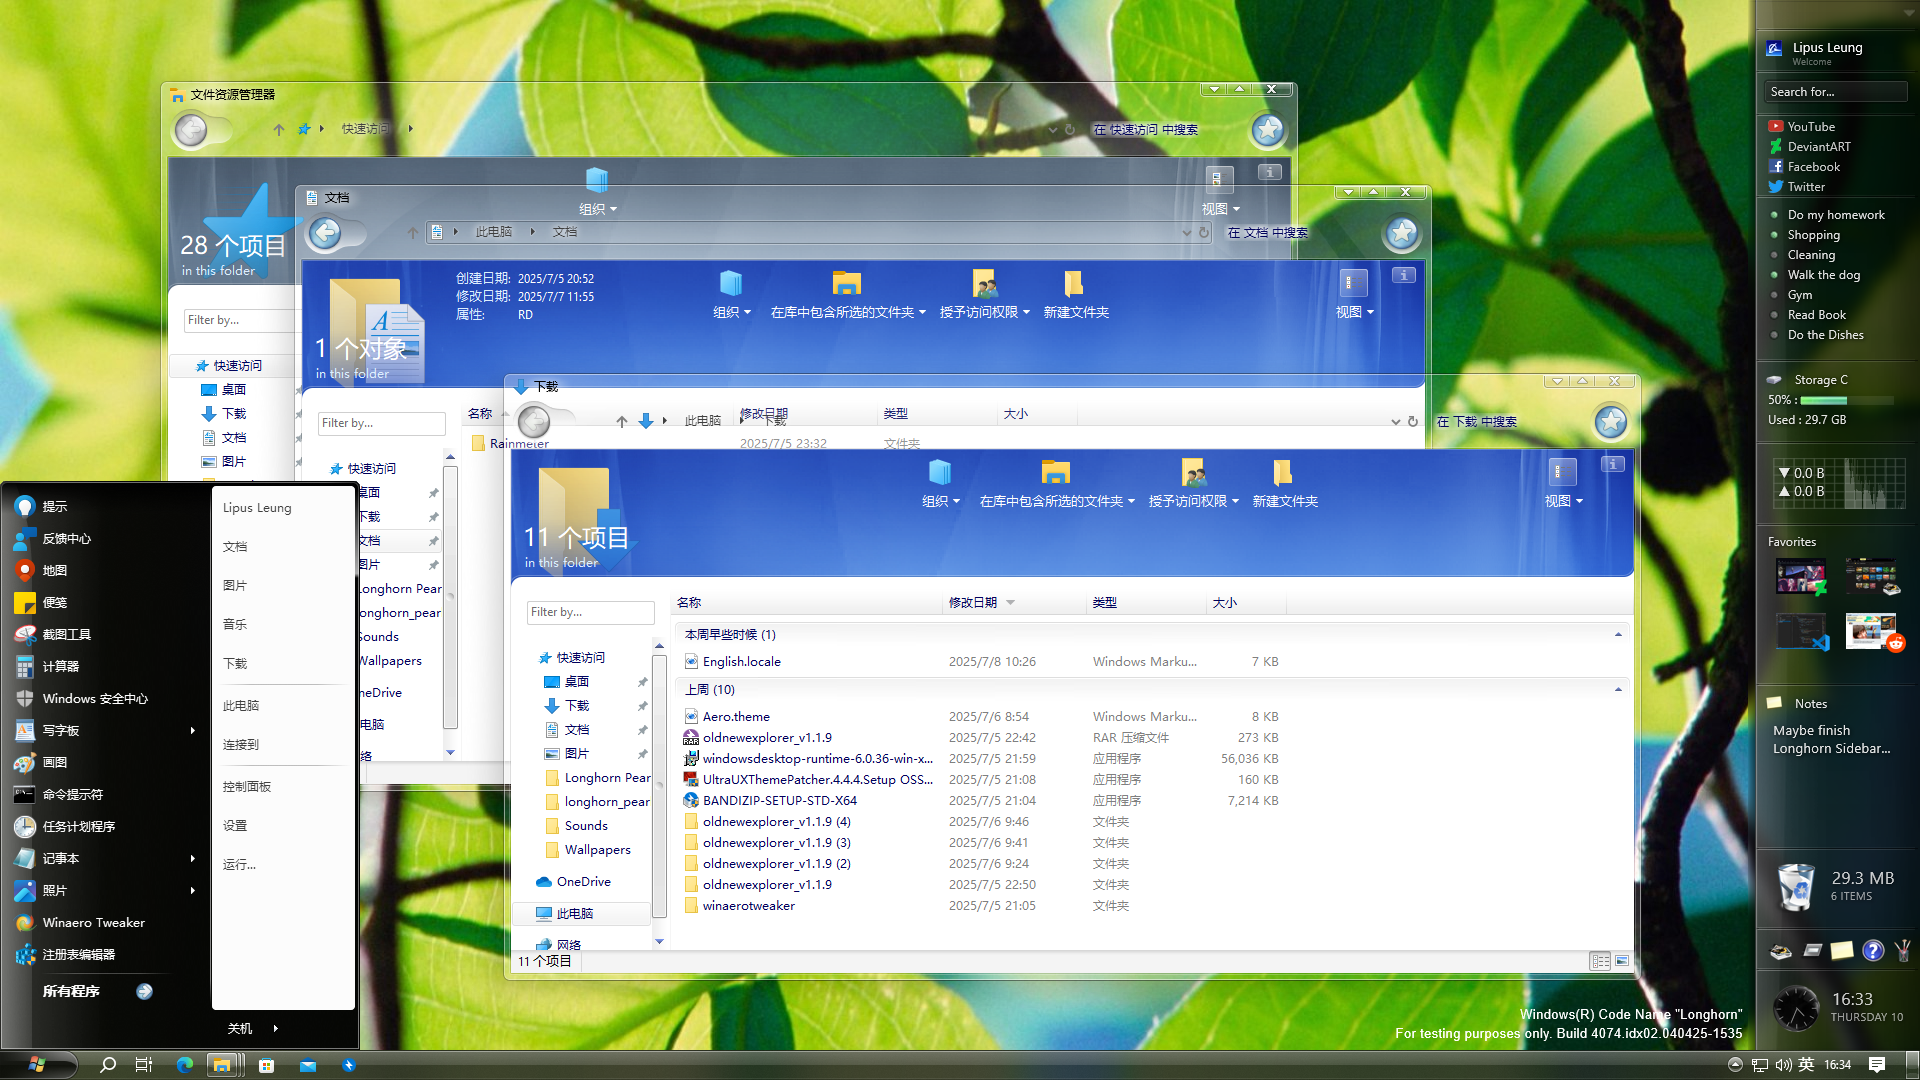Click the back button in 下载 window
1920x1080 pixels.
pyautogui.click(x=534, y=422)
